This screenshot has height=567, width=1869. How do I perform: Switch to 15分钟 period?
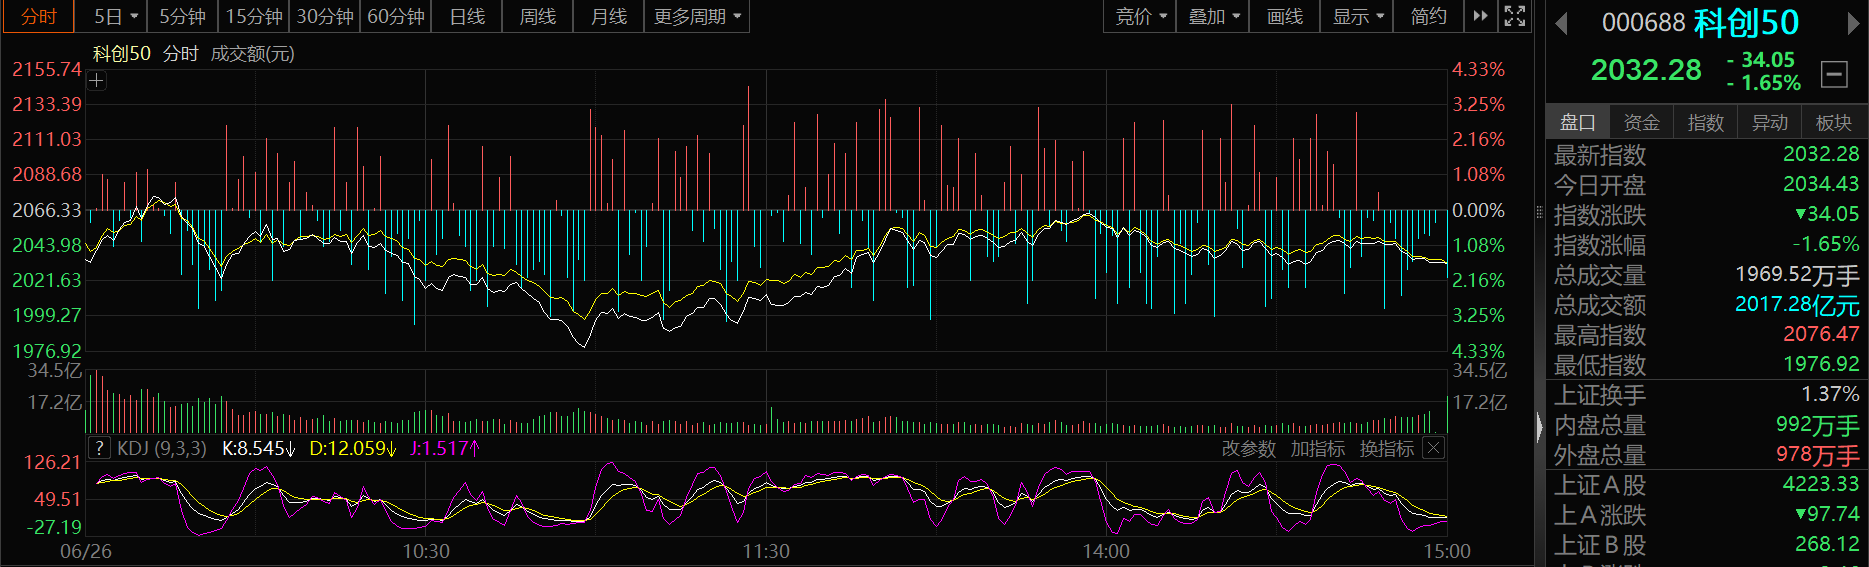(254, 16)
